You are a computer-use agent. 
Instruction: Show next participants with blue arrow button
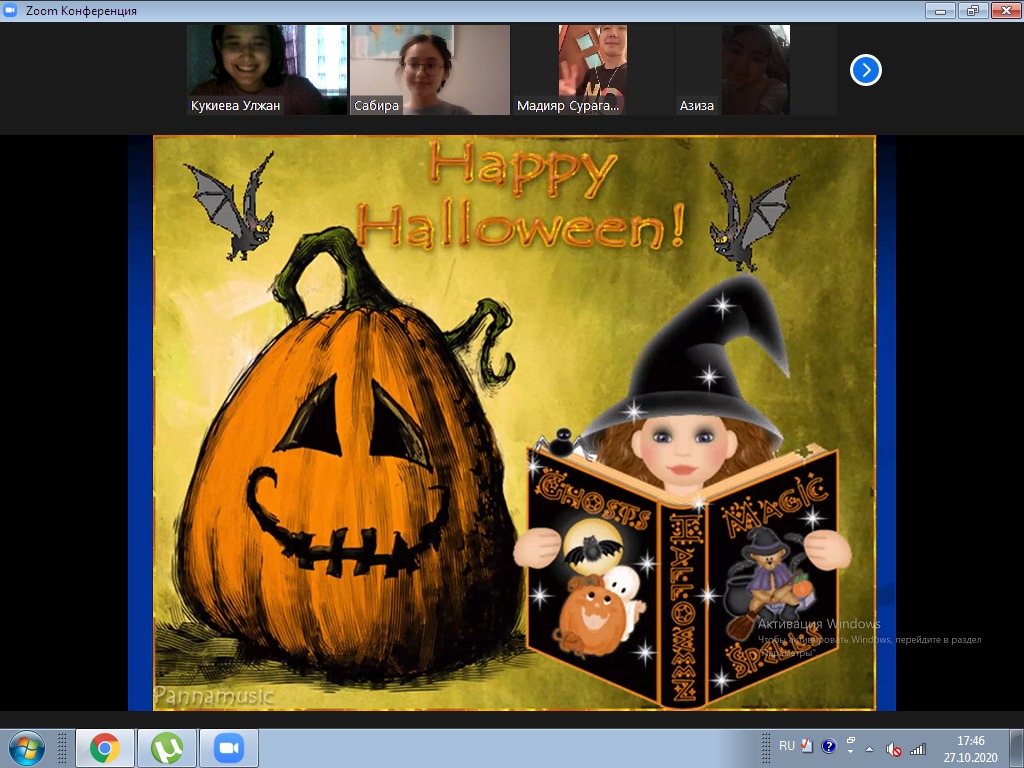click(x=866, y=70)
